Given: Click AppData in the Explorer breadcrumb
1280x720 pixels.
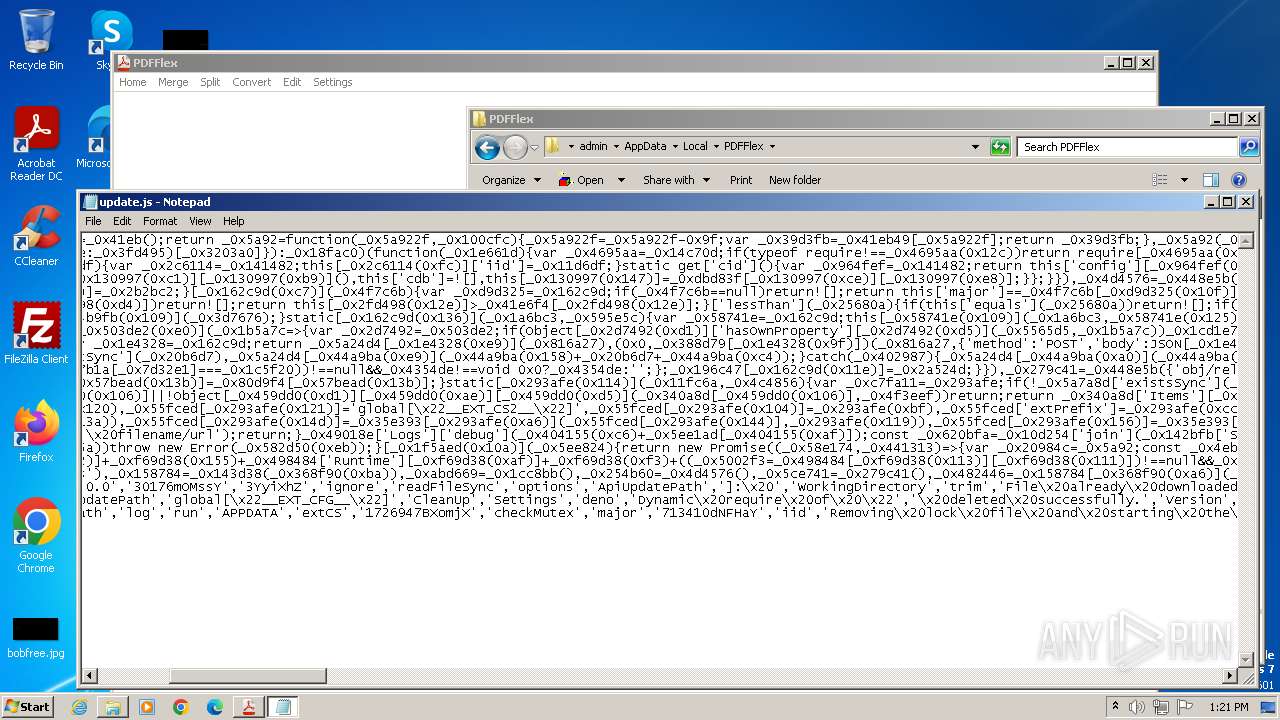Looking at the screenshot, I should point(645,146).
